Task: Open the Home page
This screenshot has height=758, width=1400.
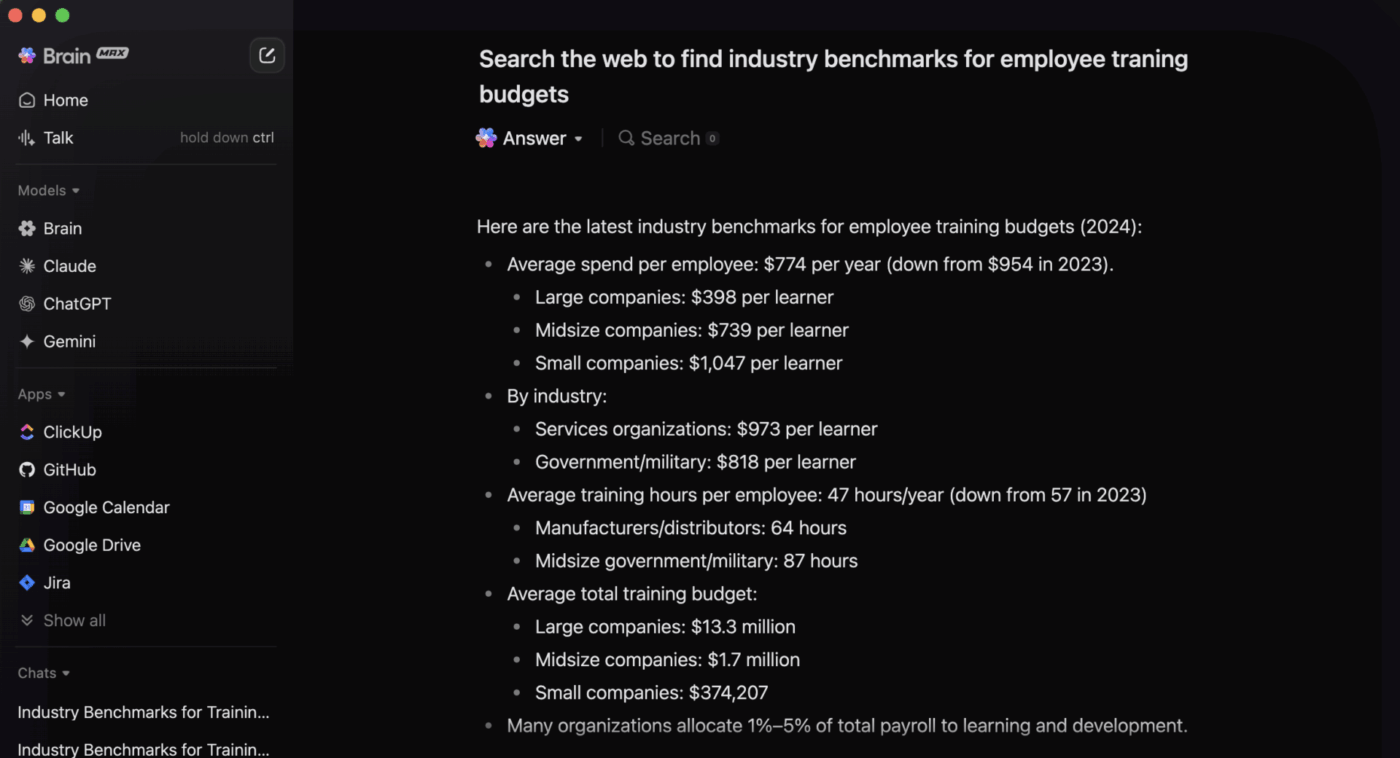Action: coord(65,100)
